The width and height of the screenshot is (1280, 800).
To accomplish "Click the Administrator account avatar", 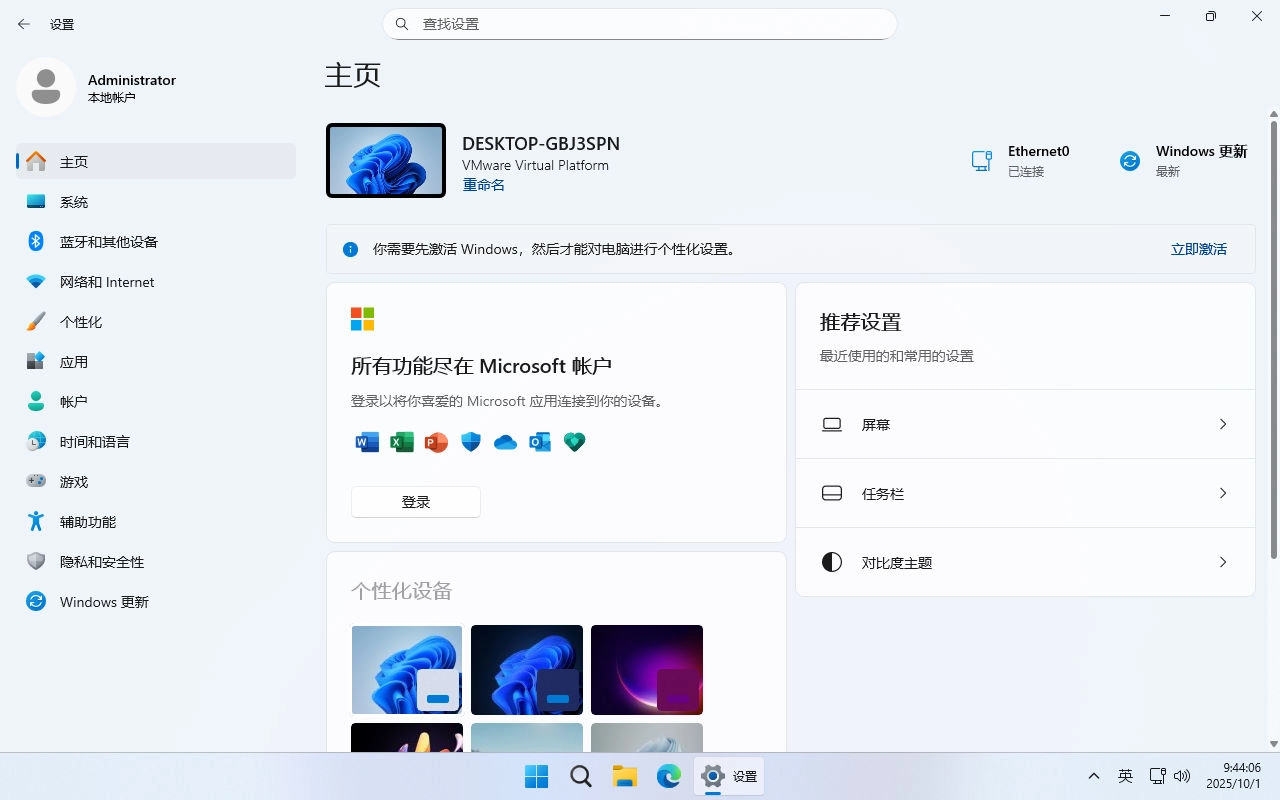I will click(x=46, y=87).
